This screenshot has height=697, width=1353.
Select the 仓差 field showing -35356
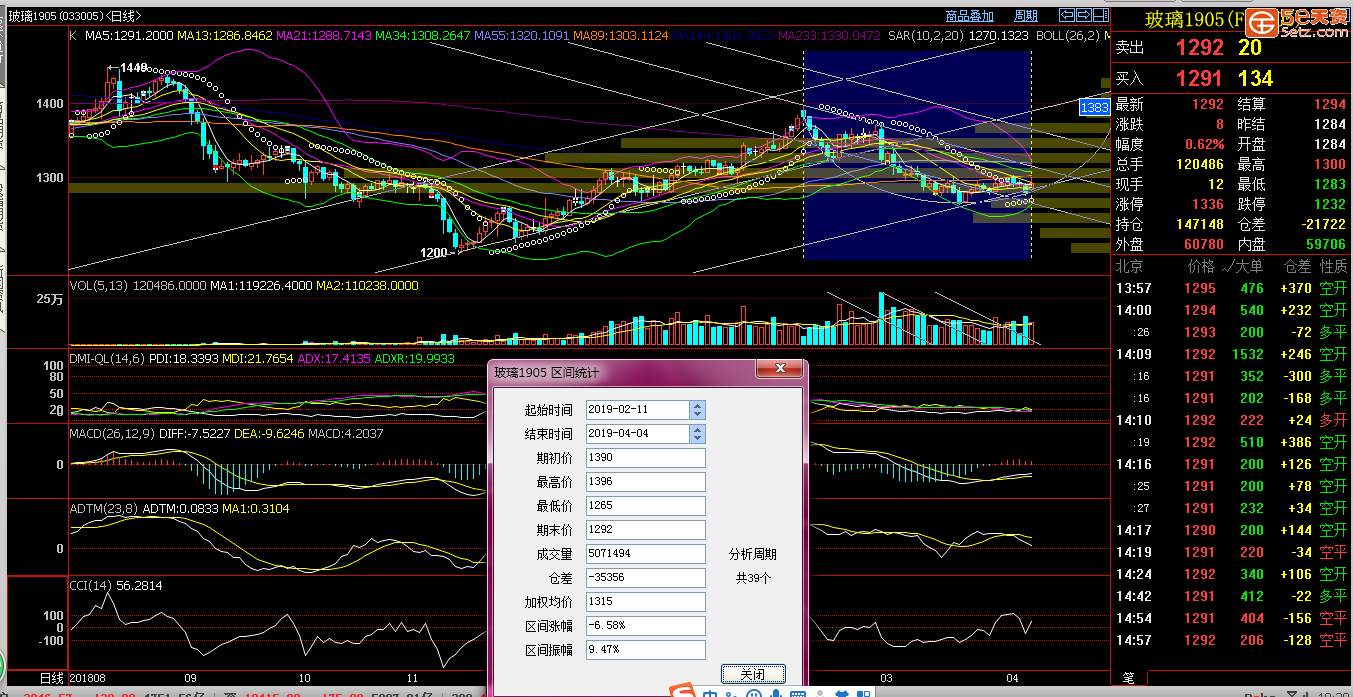click(x=645, y=578)
